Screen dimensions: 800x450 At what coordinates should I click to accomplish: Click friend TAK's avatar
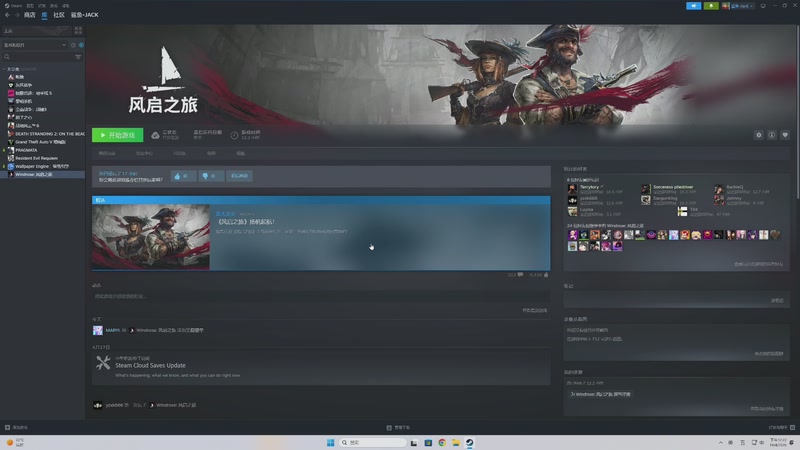click(x=682, y=212)
